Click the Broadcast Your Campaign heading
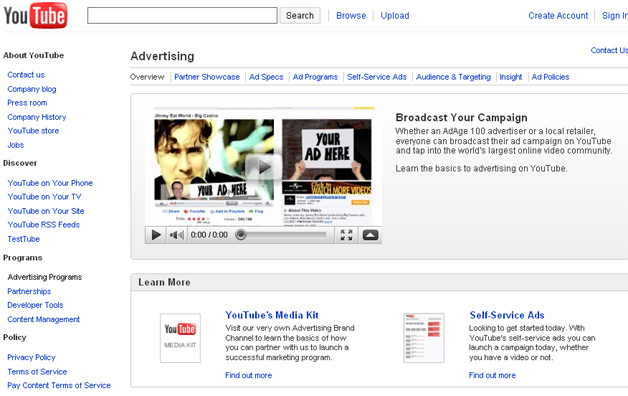 461,117
